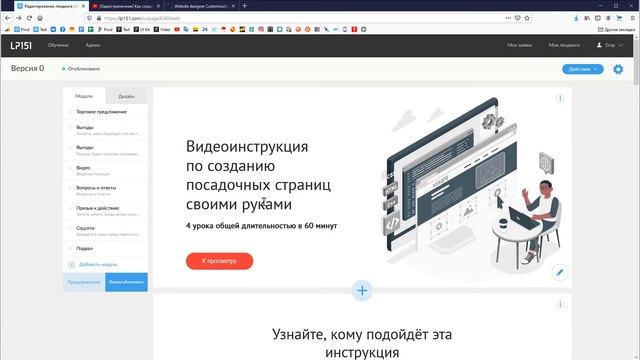The height and width of the screenshot is (360, 640).
Task: Open the browser downloads arrow icon
Action: [576, 18]
